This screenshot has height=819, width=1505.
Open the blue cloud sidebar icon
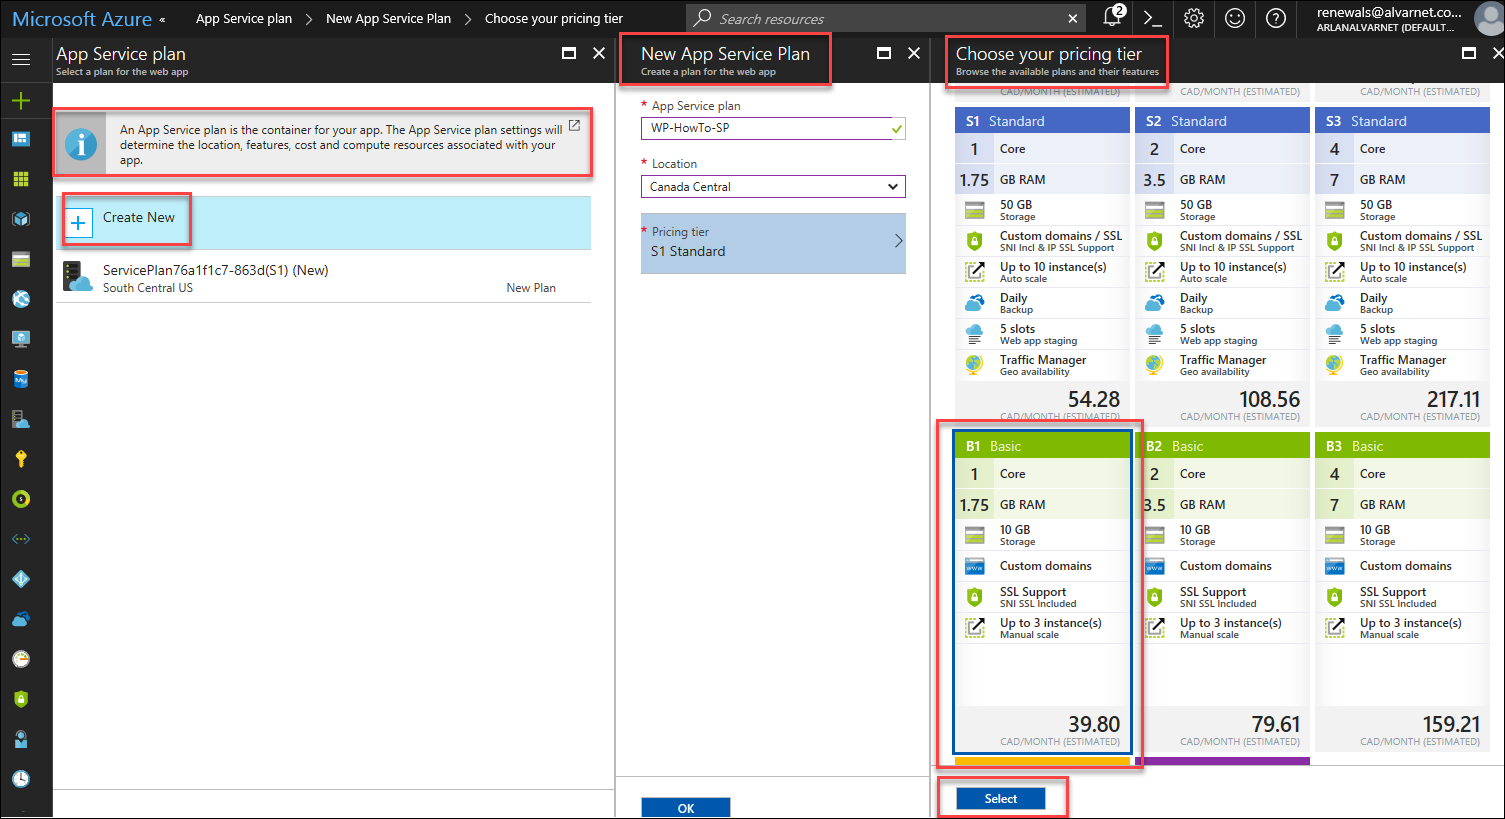click(21, 619)
